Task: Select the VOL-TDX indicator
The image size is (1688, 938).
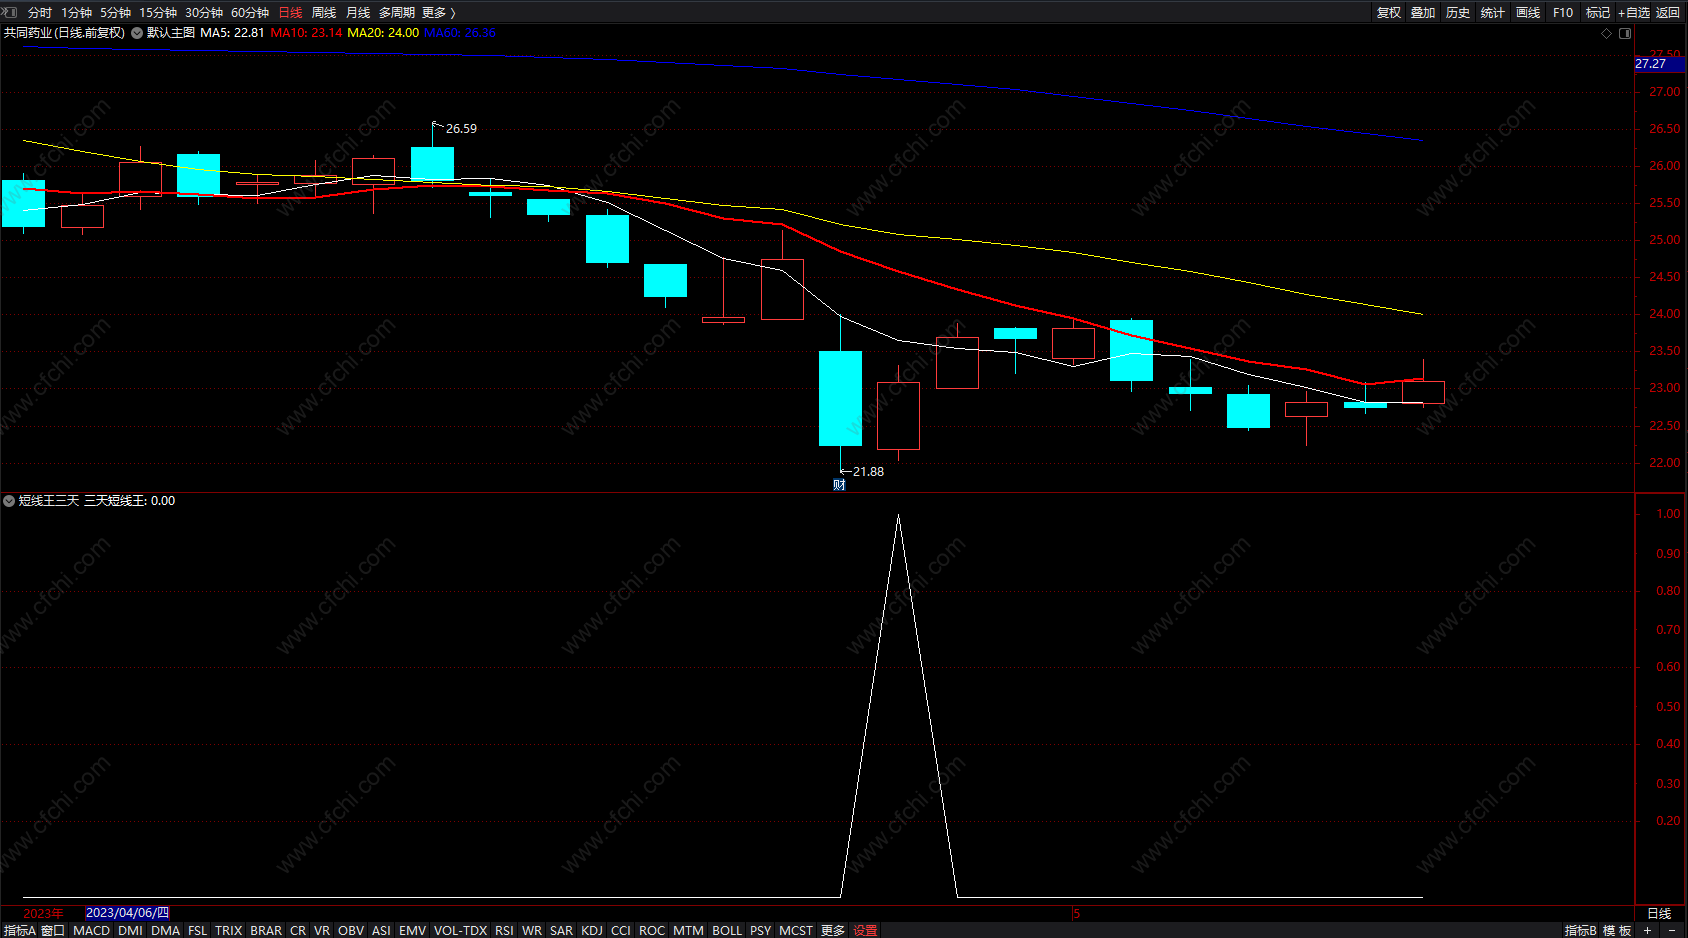Action: tap(461, 930)
